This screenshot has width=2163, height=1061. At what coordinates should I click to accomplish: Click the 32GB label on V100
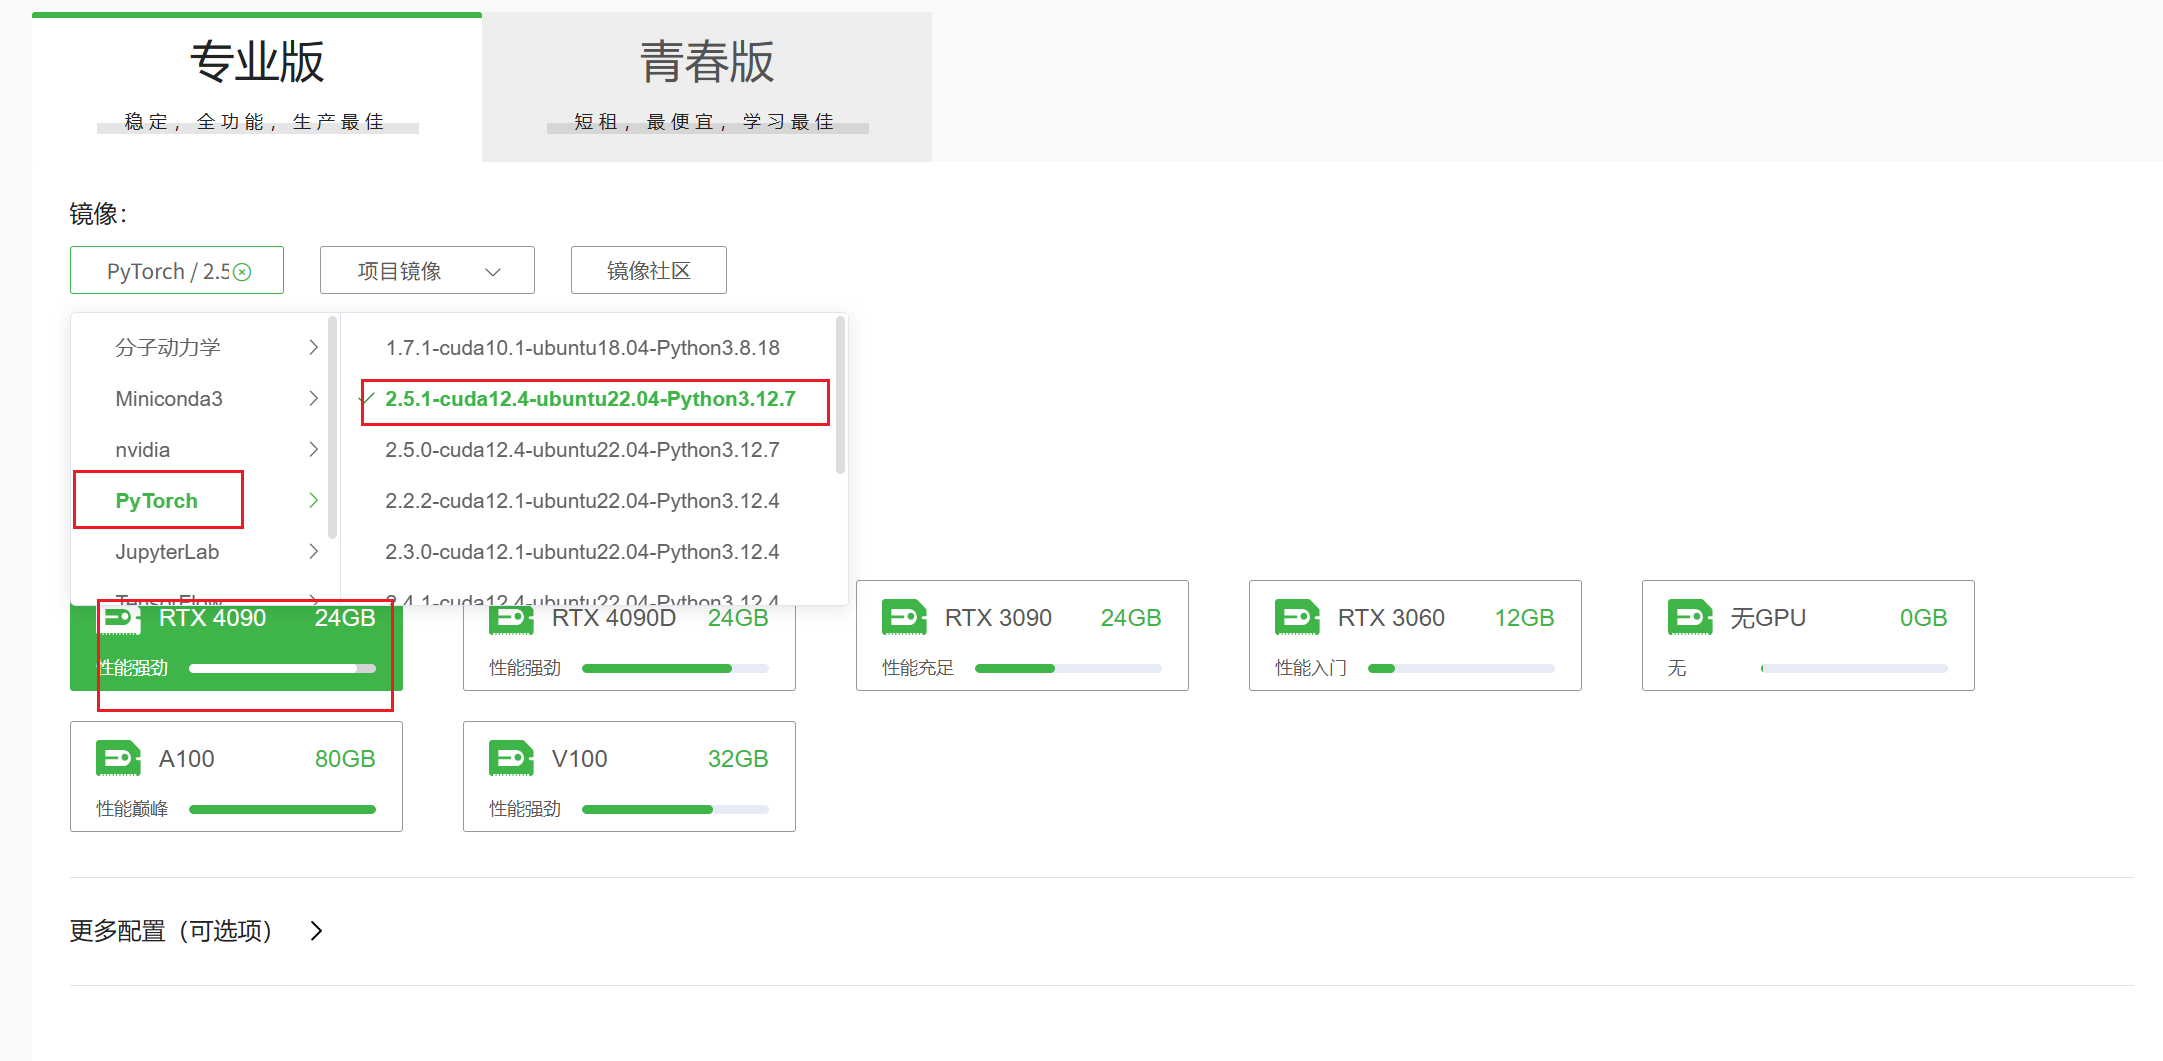click(x=738, y=759)
